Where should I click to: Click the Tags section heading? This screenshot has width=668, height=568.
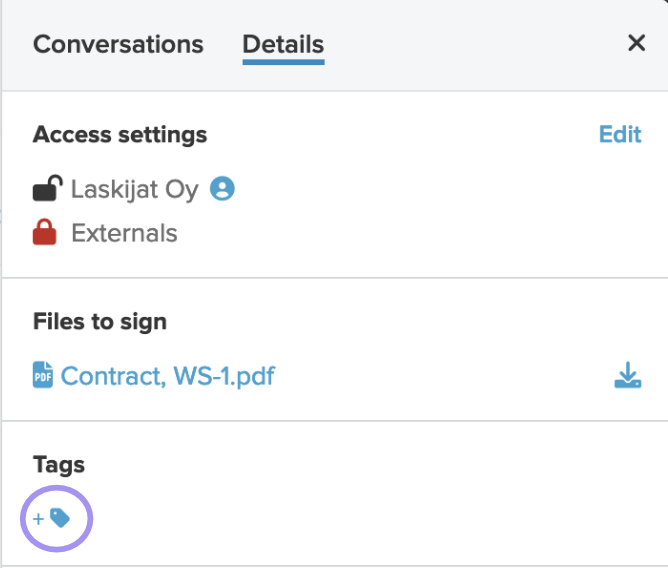[x=59, y=465]
